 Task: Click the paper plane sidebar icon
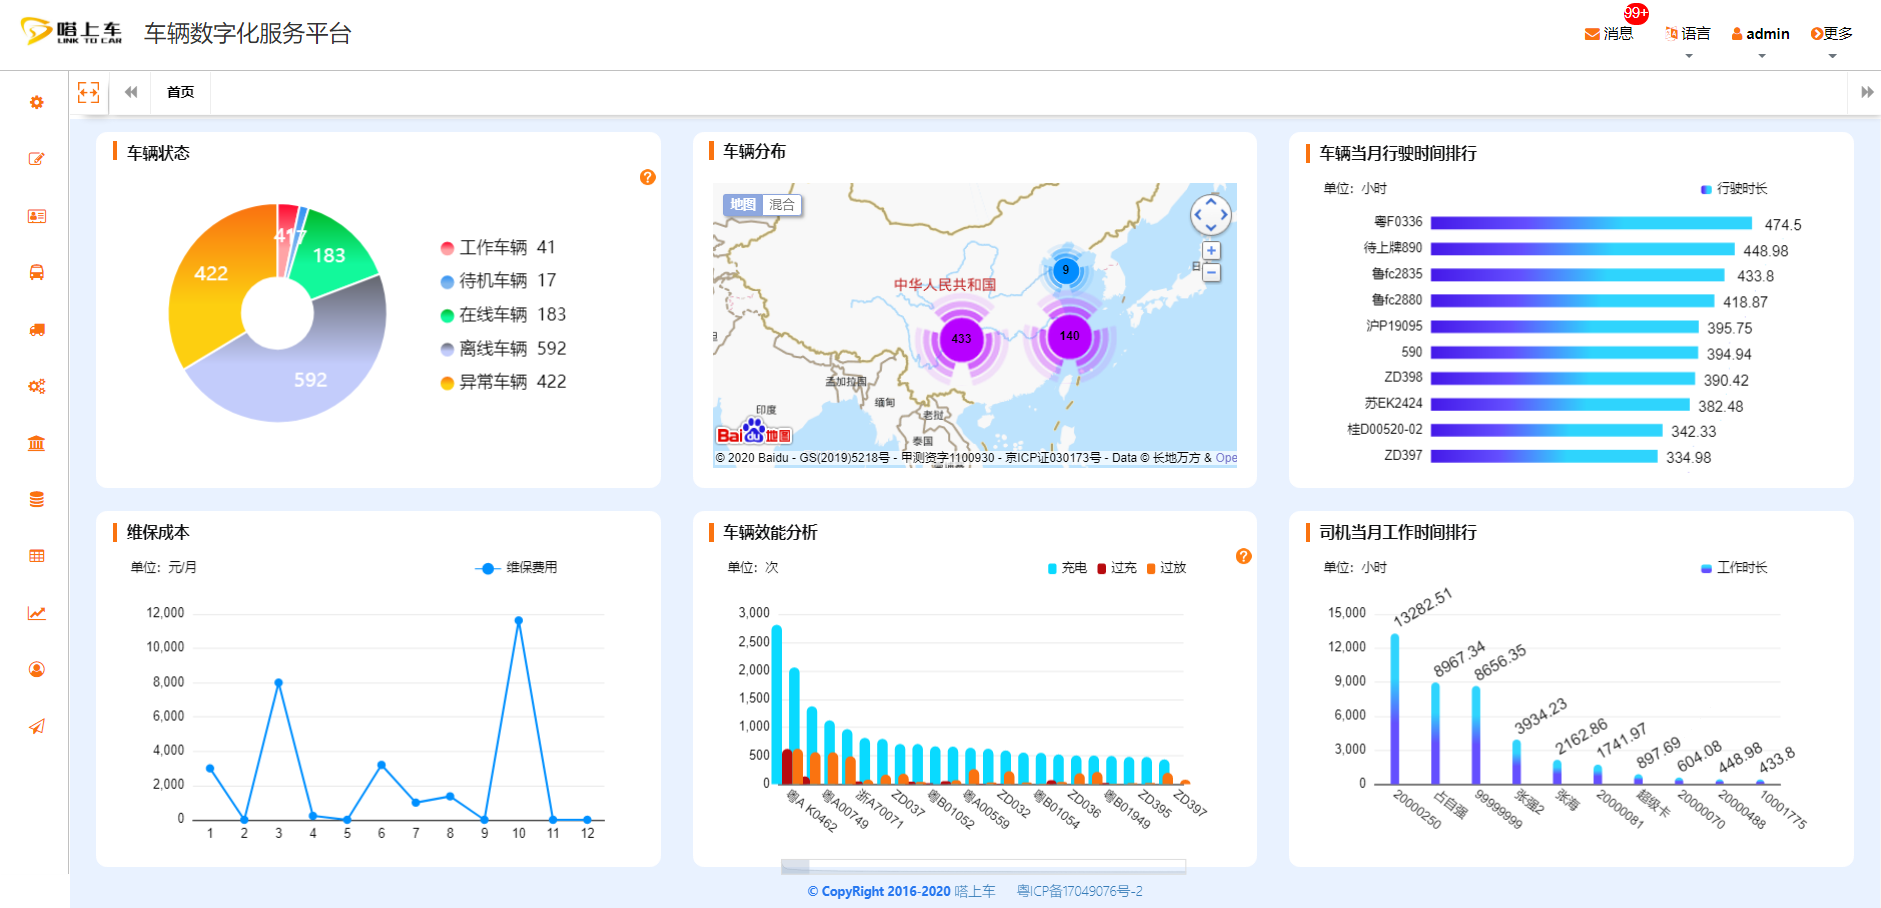[37, 727]
